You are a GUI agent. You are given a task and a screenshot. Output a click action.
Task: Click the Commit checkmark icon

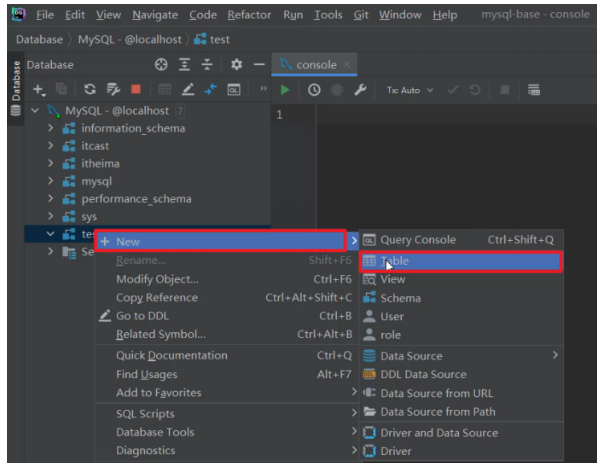(453, 90)
